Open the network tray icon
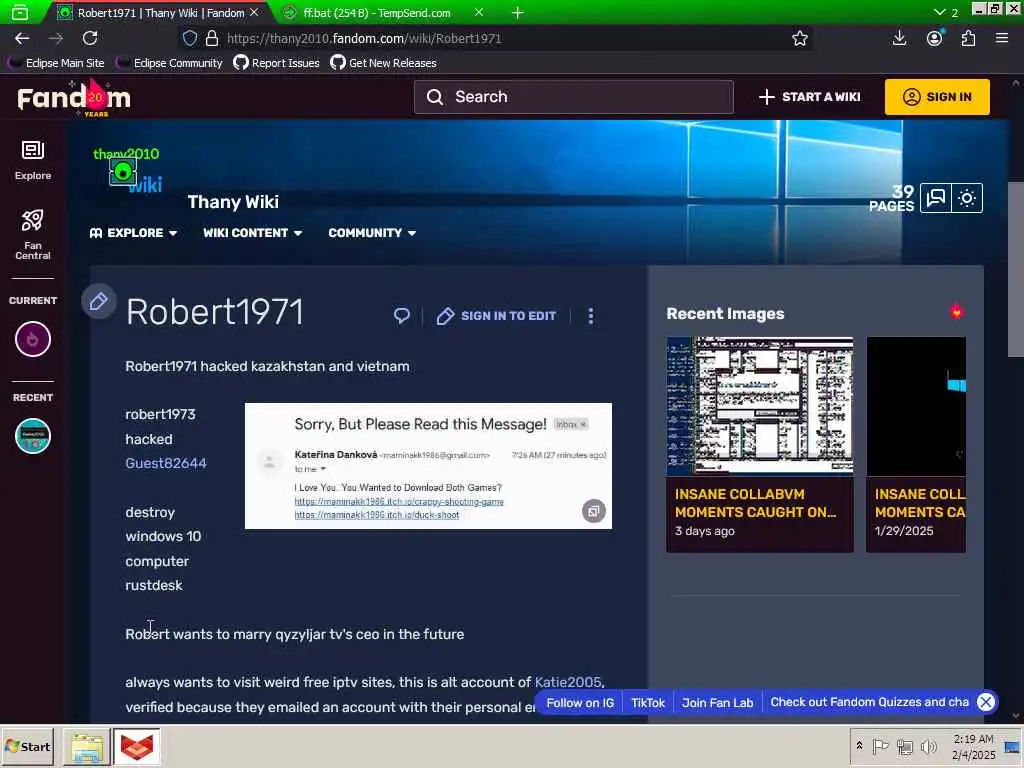 (904, 746)
